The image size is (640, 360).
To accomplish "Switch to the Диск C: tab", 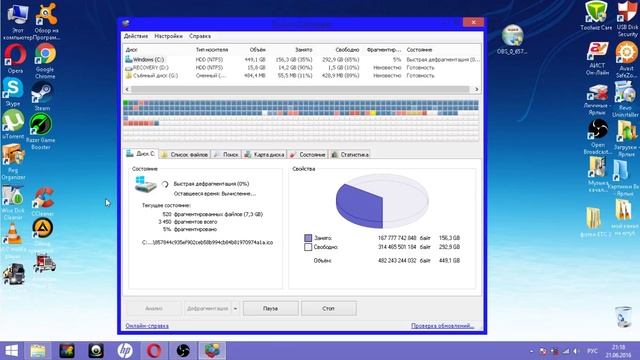I will [141, 154].
